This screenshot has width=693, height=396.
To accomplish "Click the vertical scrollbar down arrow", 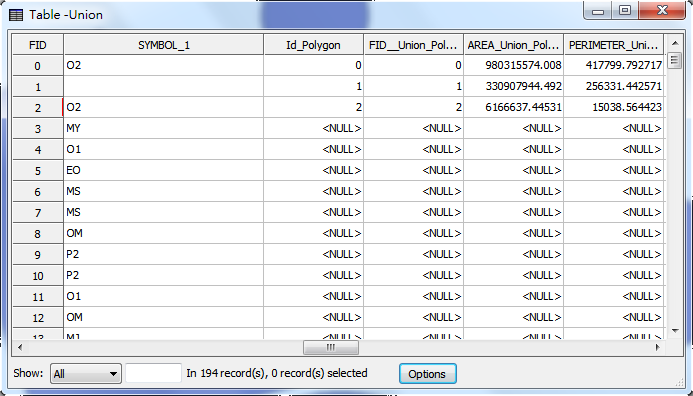I will pos(675,331).
